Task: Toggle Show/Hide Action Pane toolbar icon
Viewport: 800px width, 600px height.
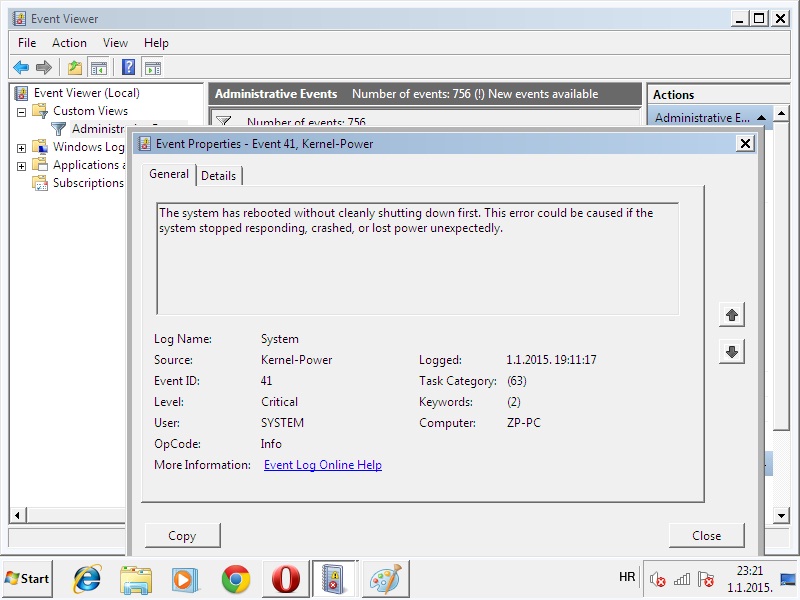Action: (152, 67)
